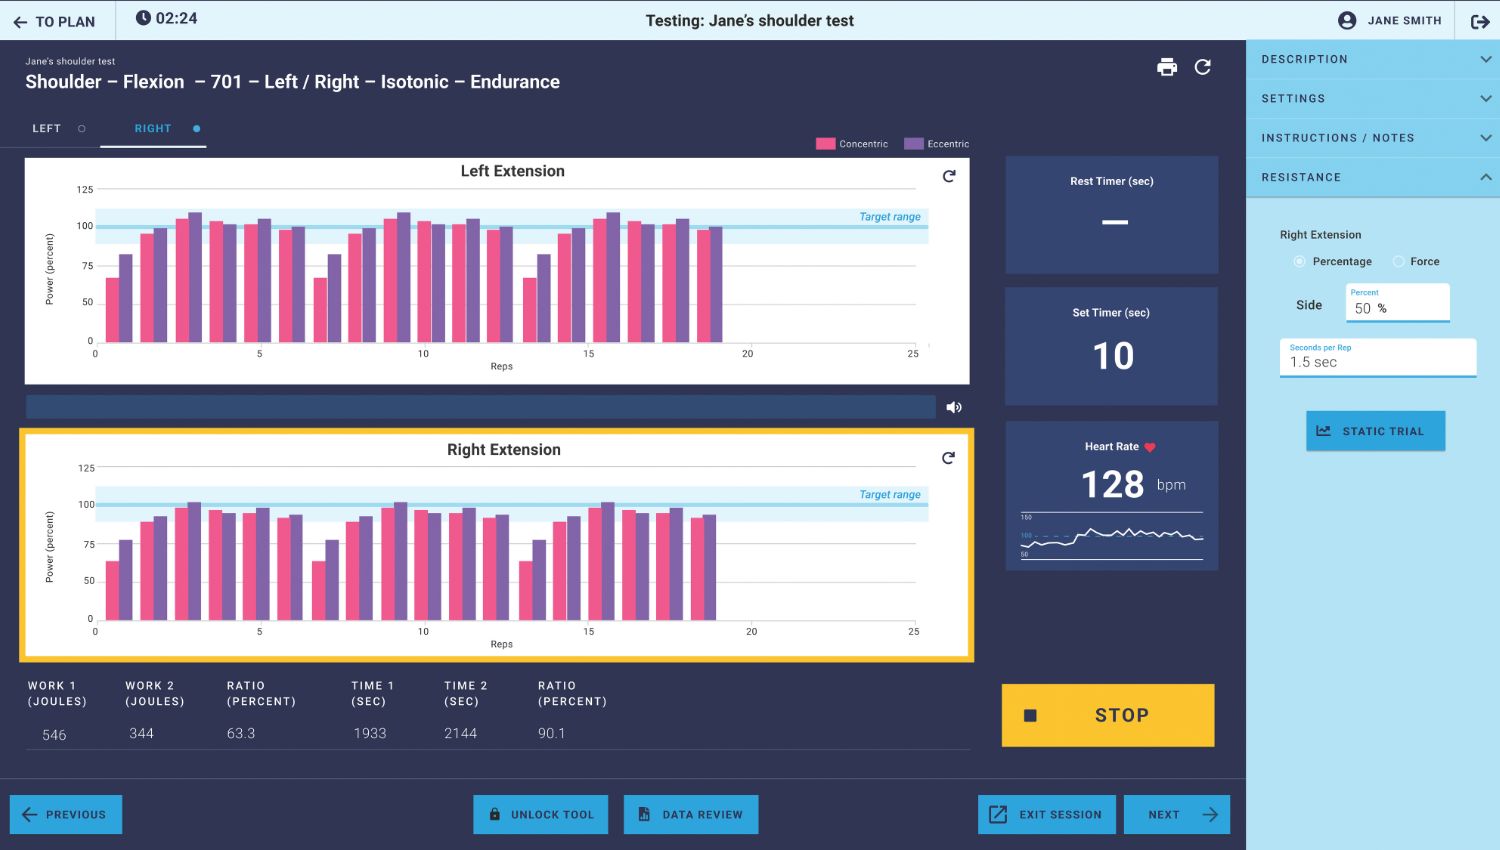Screen dimensions: 1500x850
Task: Collapse the Resistance section
Action: (1372, 177)
